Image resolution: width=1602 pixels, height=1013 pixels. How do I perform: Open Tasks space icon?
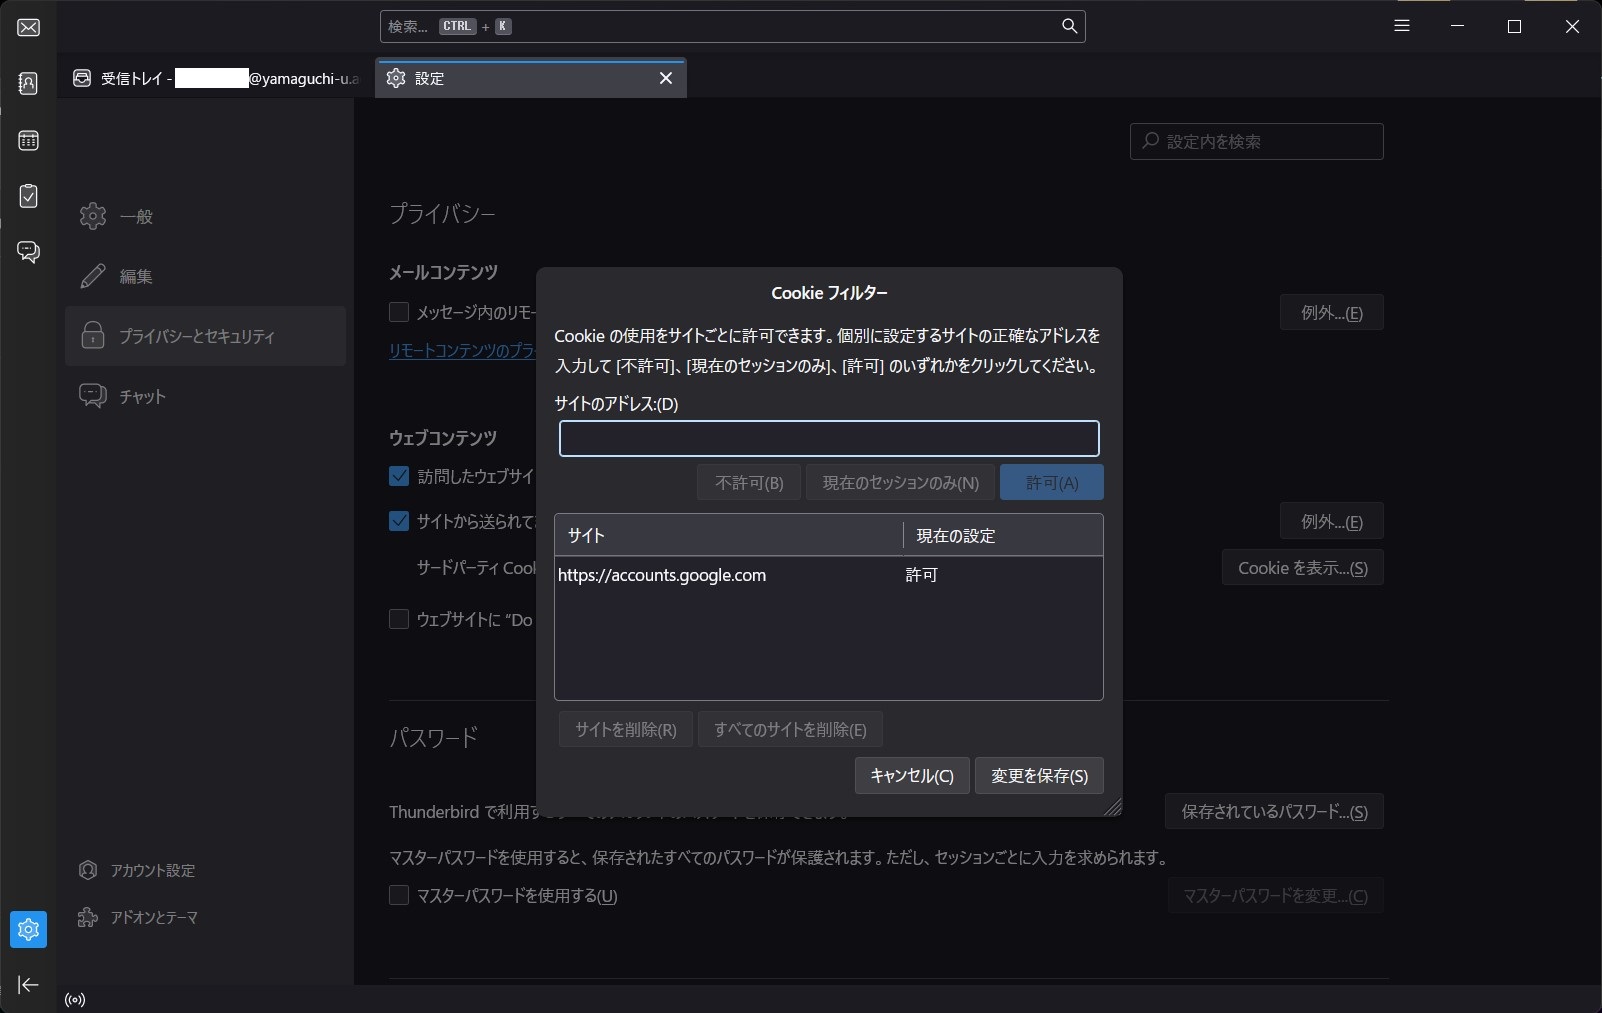pyautogui.click(x=28, y=196)
